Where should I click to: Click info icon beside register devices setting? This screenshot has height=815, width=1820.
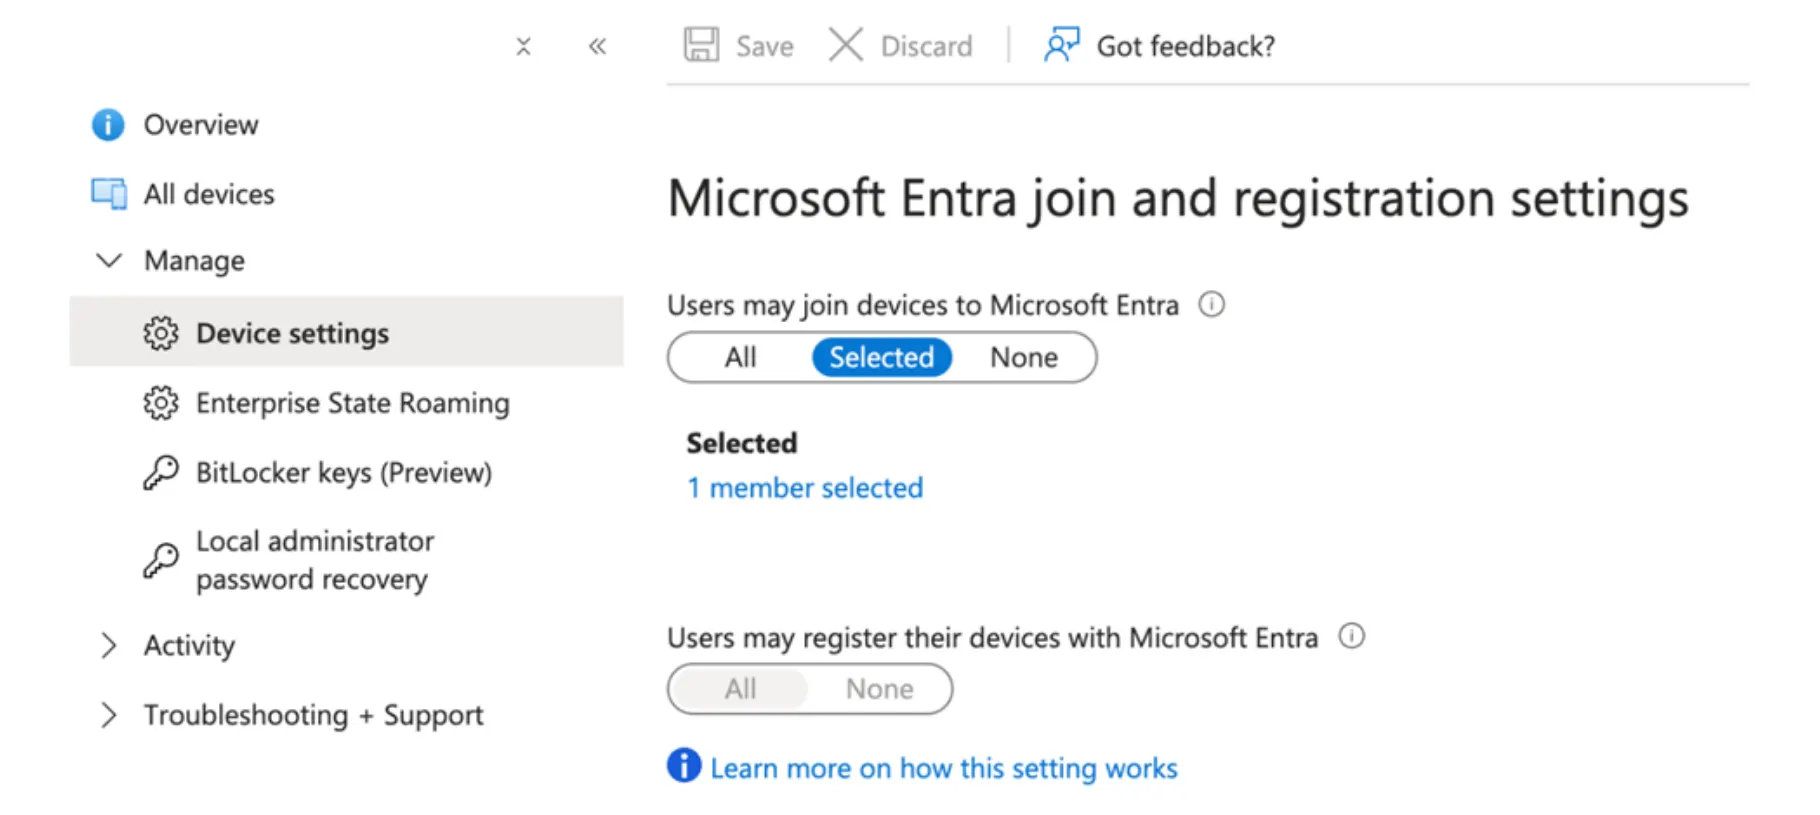(1351, 636)
